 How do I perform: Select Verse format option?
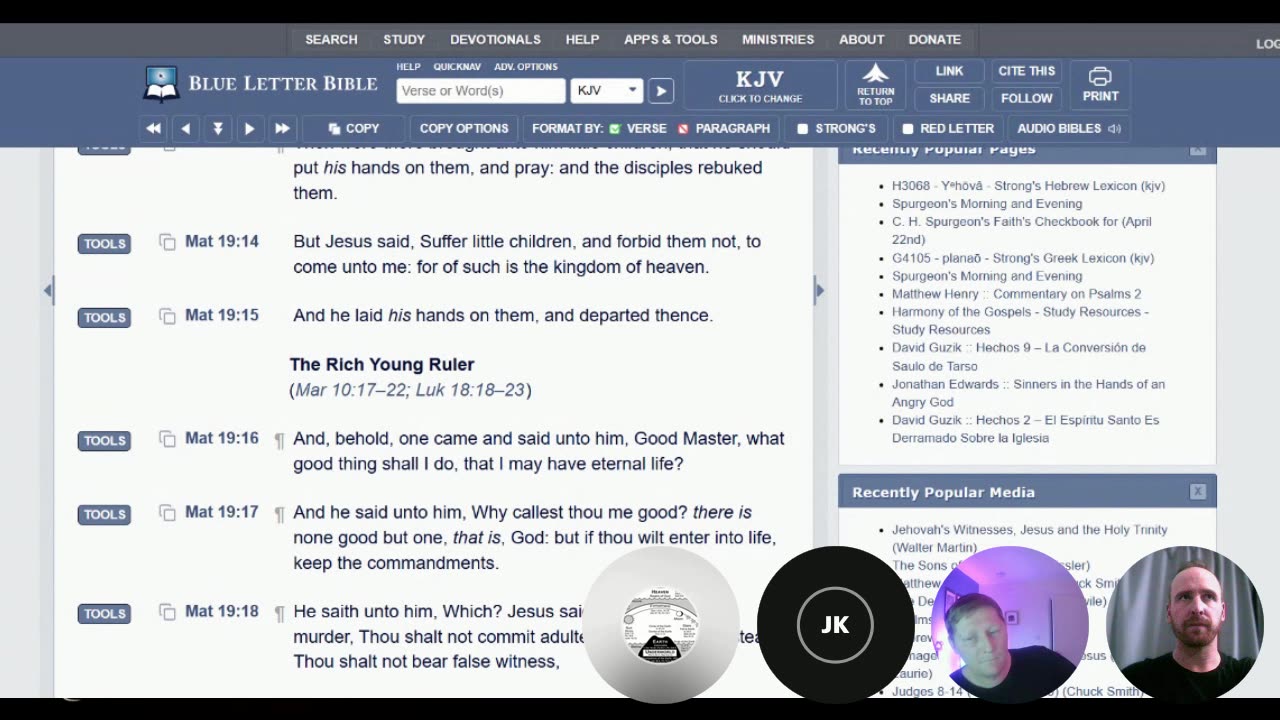click(x=637, y=128)
